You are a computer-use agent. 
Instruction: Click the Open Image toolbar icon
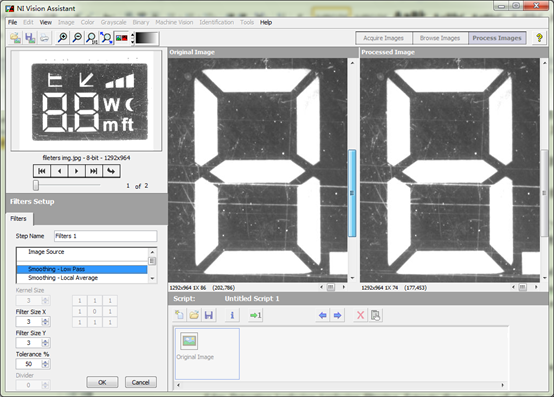pyautogui.click(x=15, y=38)
